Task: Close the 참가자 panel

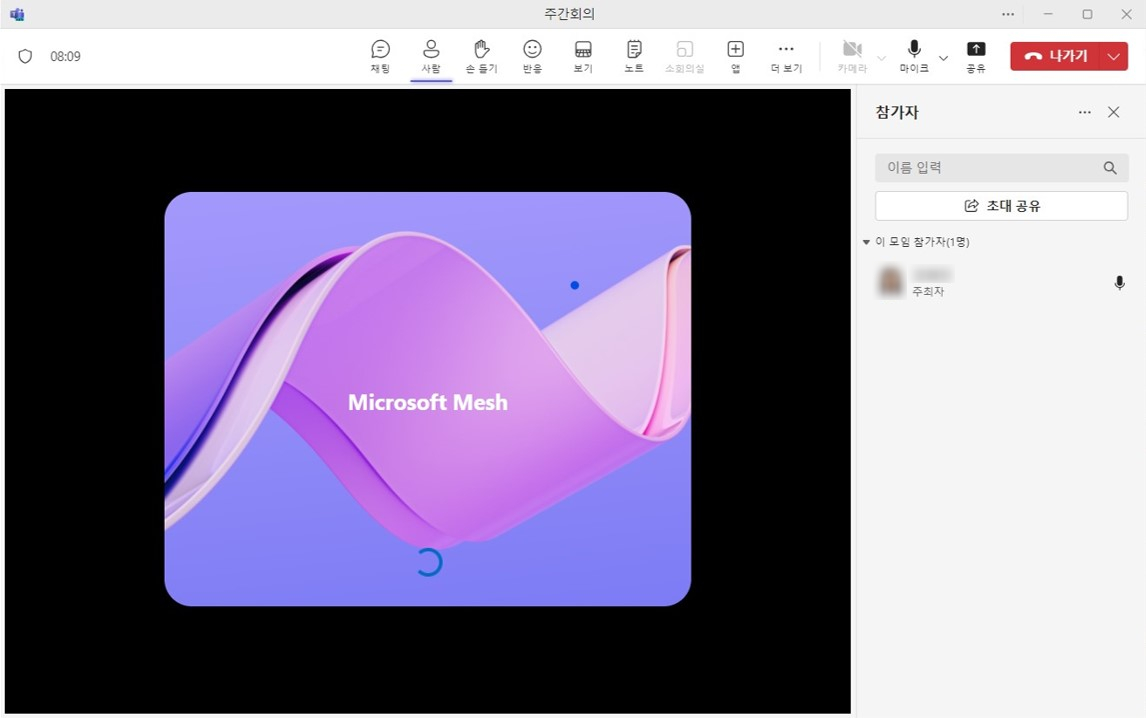Action: [x=1113, y=112]
